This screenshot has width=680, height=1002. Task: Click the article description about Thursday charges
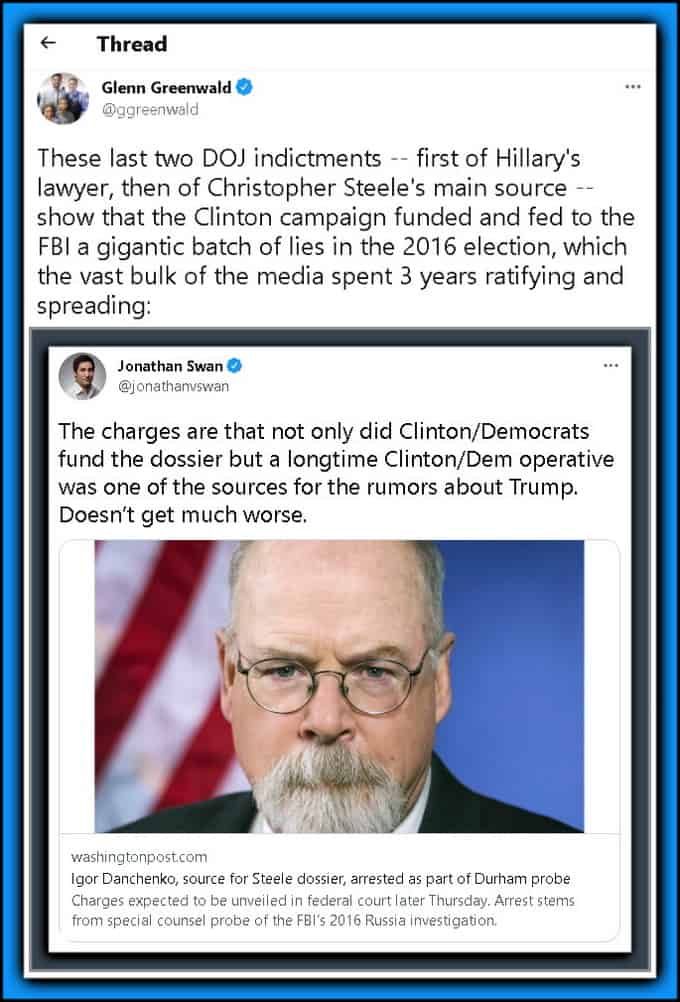click(x=323, y=911)
